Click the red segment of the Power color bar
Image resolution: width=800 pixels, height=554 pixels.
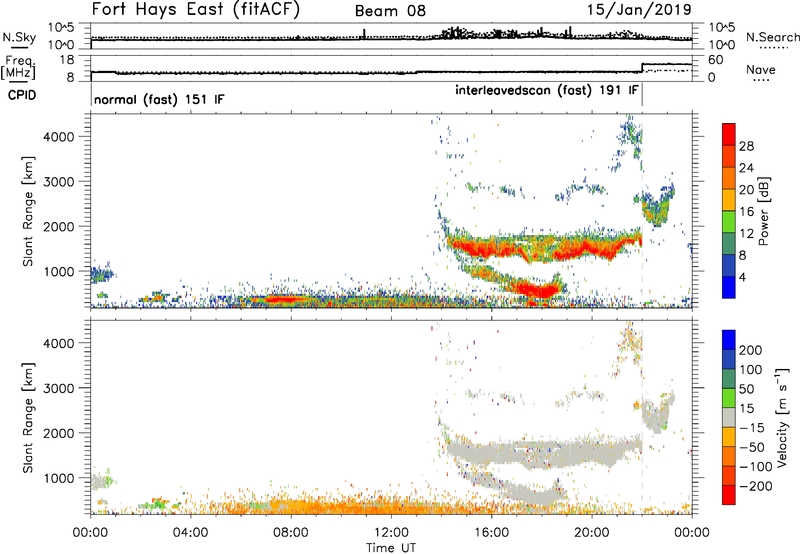click(729, 134)
